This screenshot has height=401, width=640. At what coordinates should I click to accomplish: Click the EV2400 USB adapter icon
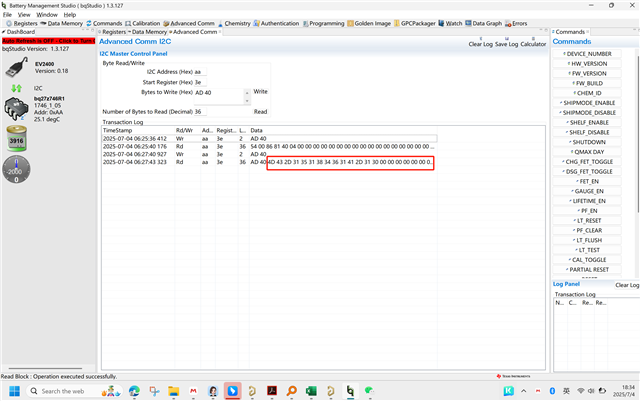(17, 67)
